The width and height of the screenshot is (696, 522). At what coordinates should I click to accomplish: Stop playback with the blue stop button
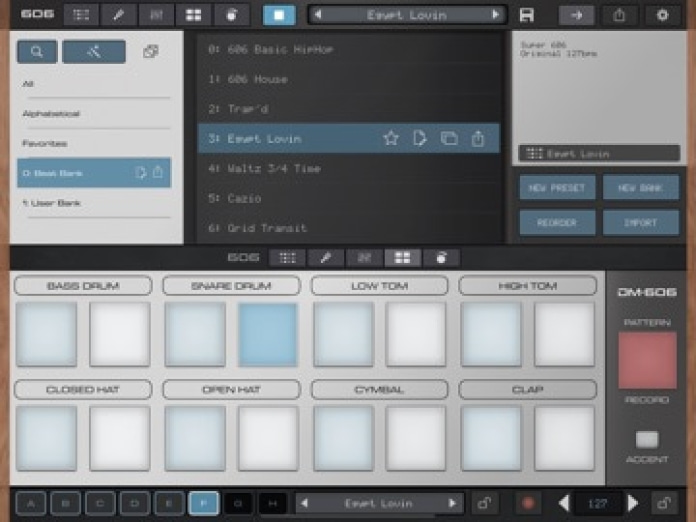click(279, 15)
